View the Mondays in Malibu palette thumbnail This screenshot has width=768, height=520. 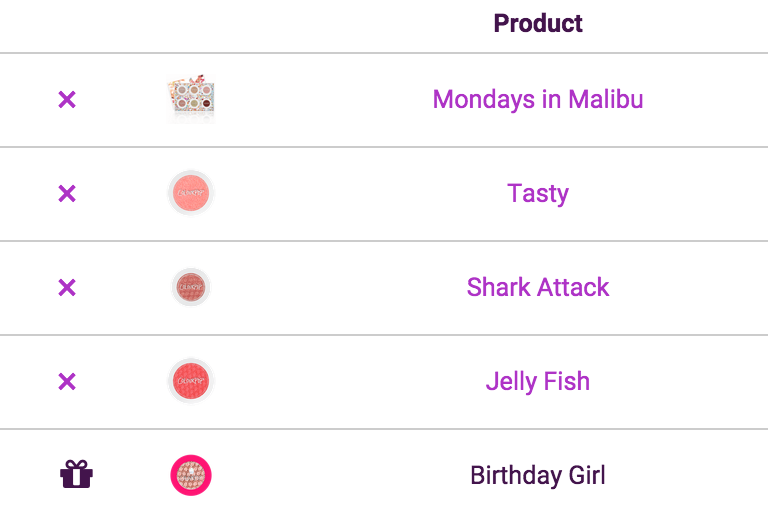click(x=191, y=99)
